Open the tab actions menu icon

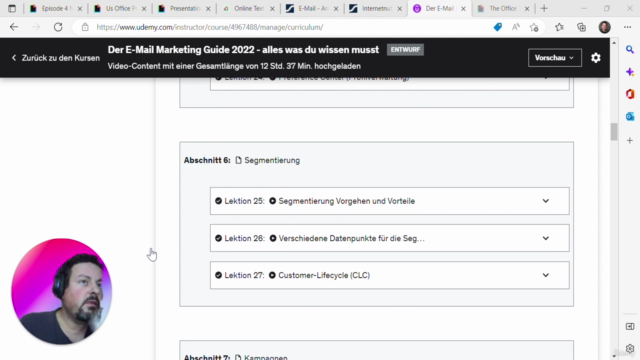12,8
